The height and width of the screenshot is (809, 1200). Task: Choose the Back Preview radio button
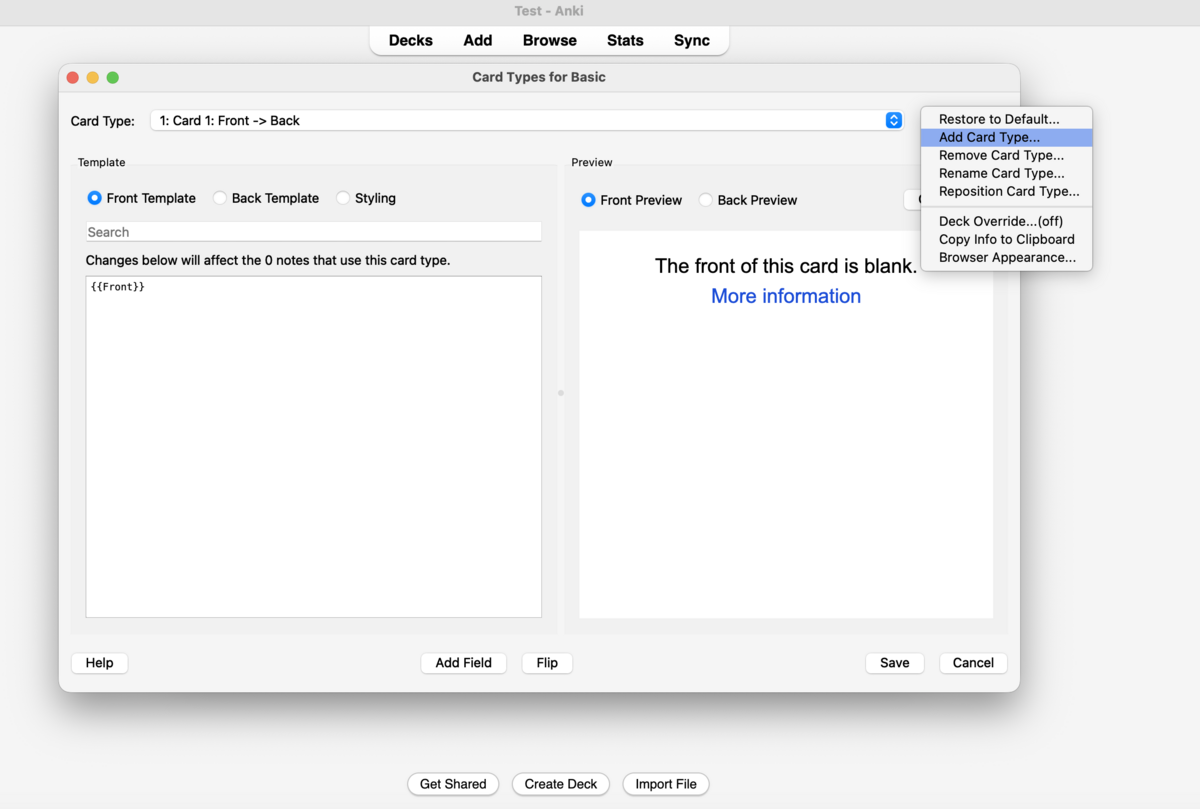pyautogui.click(x=705, y=200)
